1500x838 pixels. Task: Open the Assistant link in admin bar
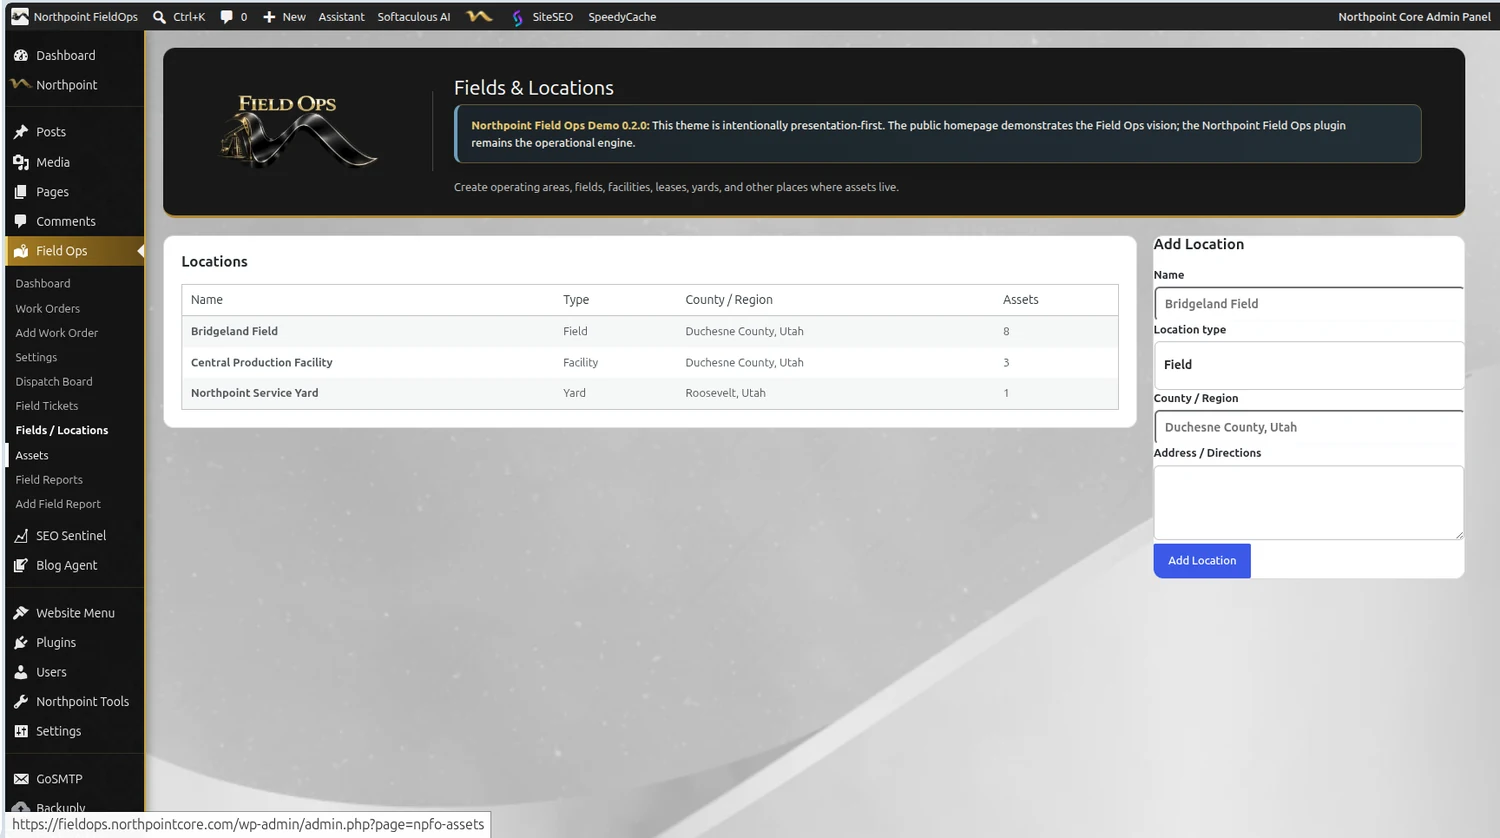(x=341, y=17)
